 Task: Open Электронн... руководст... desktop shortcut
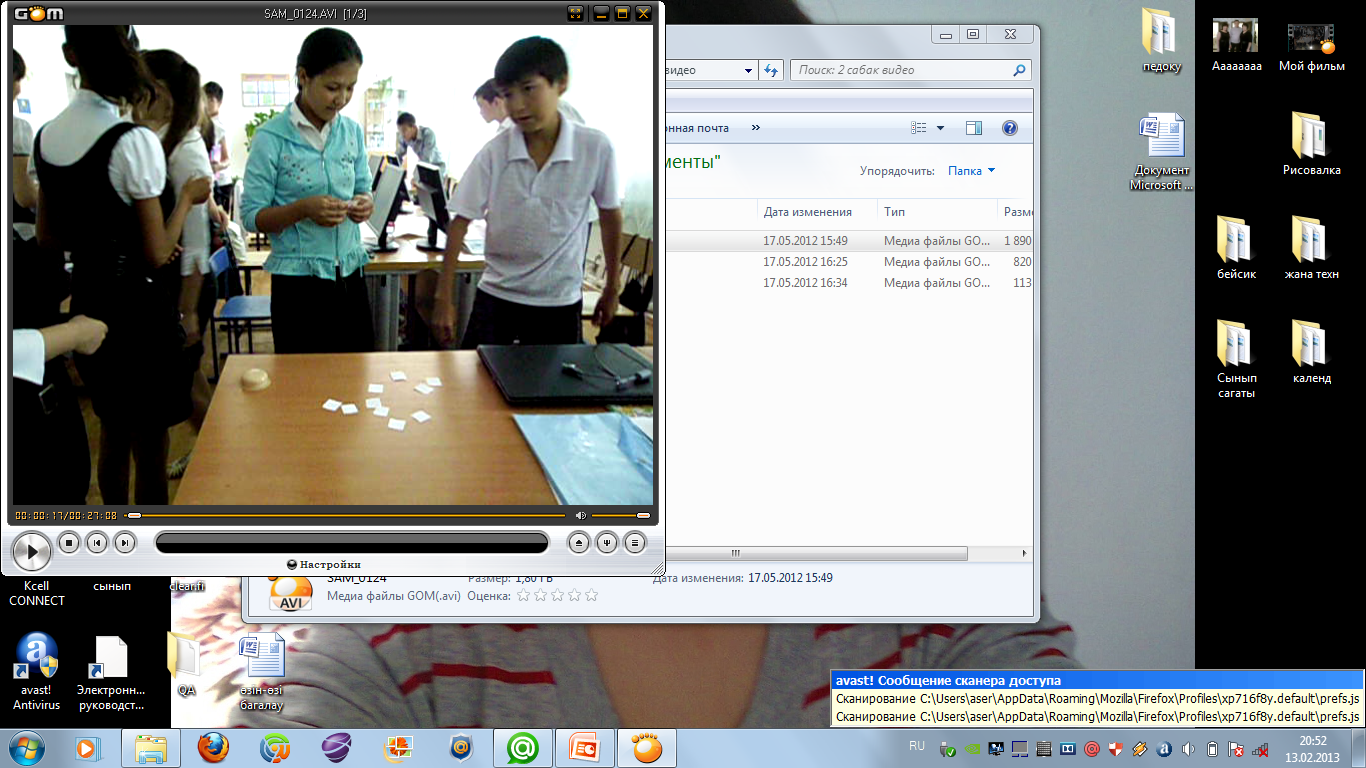coord(110,671)
